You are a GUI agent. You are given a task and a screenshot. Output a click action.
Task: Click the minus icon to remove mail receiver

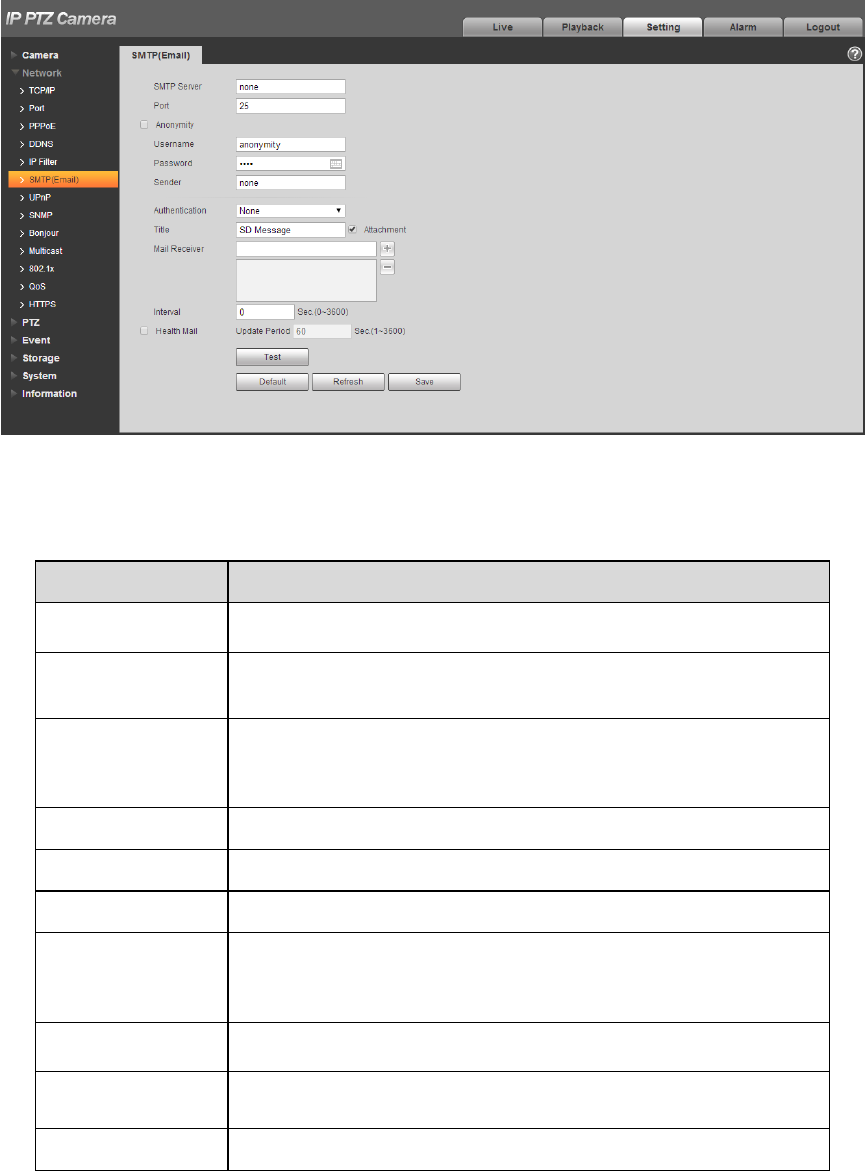click(x=388, y=267)
